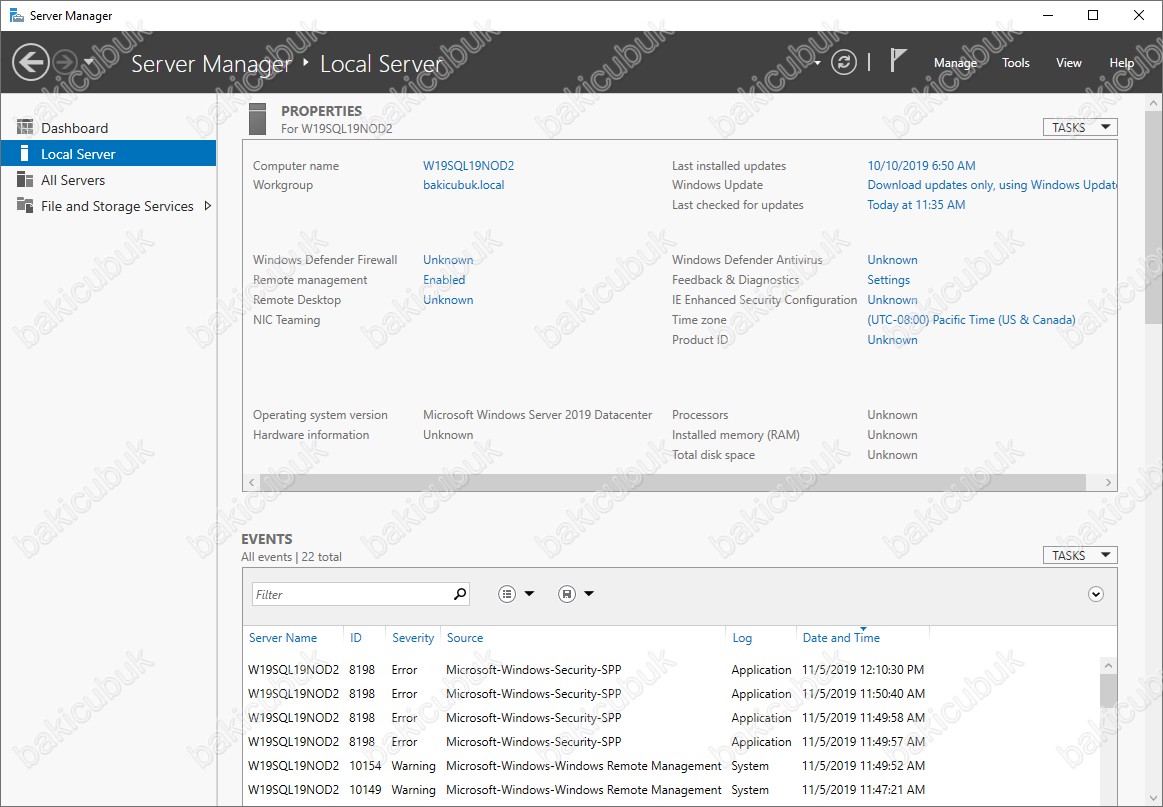Click last installed updates date link

[921, 165]
